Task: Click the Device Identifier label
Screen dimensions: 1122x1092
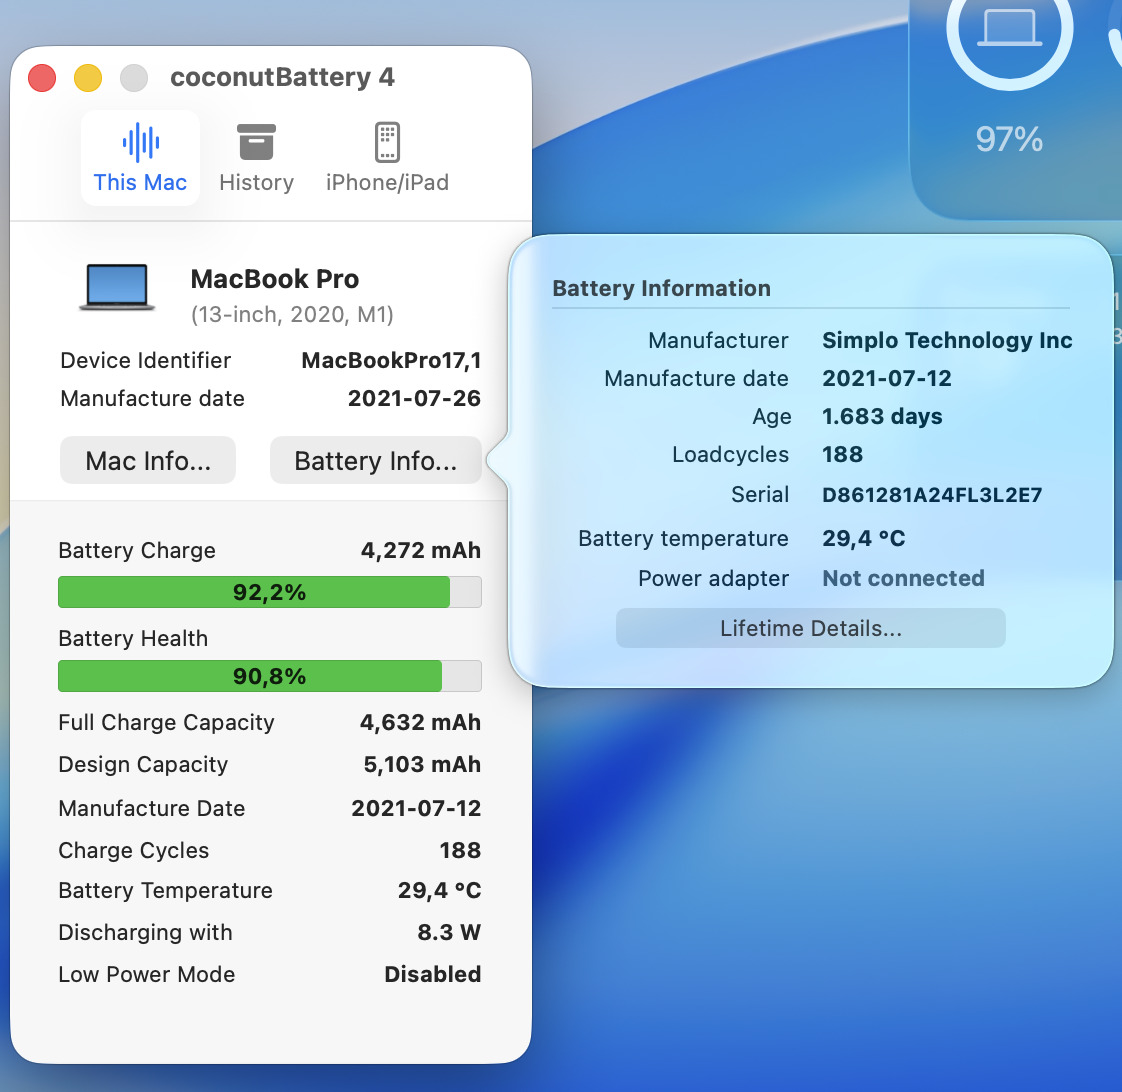Action: 146,360
